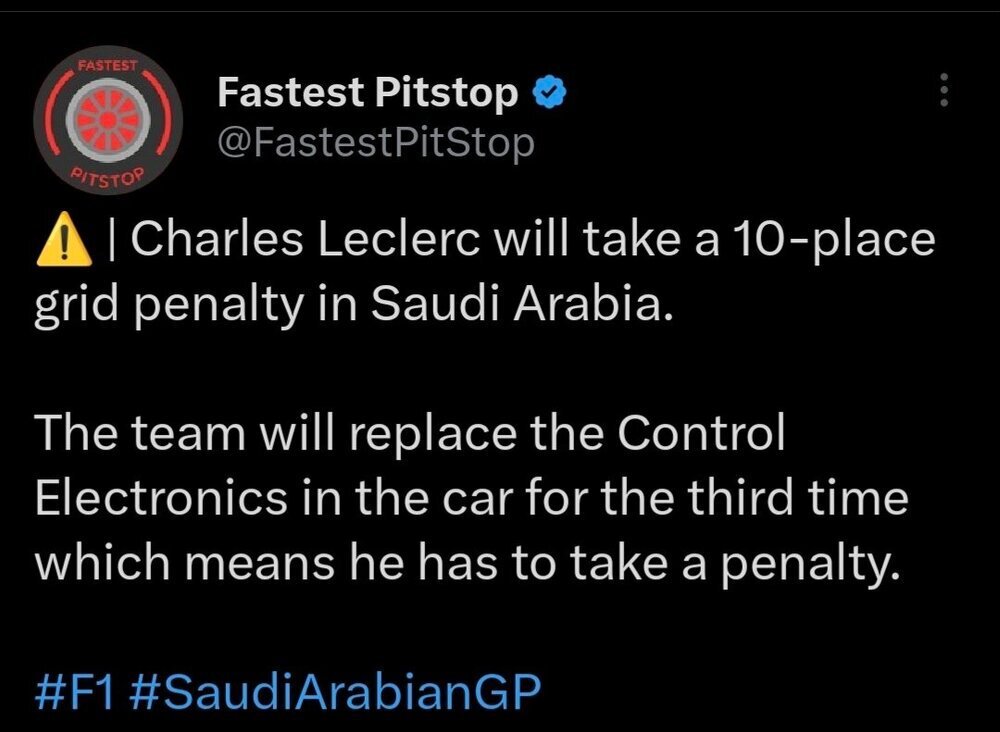Screen dimensions: 1000x732
Task: Click the red wheel graphic in avatar
Action: [x=108, y=120]
